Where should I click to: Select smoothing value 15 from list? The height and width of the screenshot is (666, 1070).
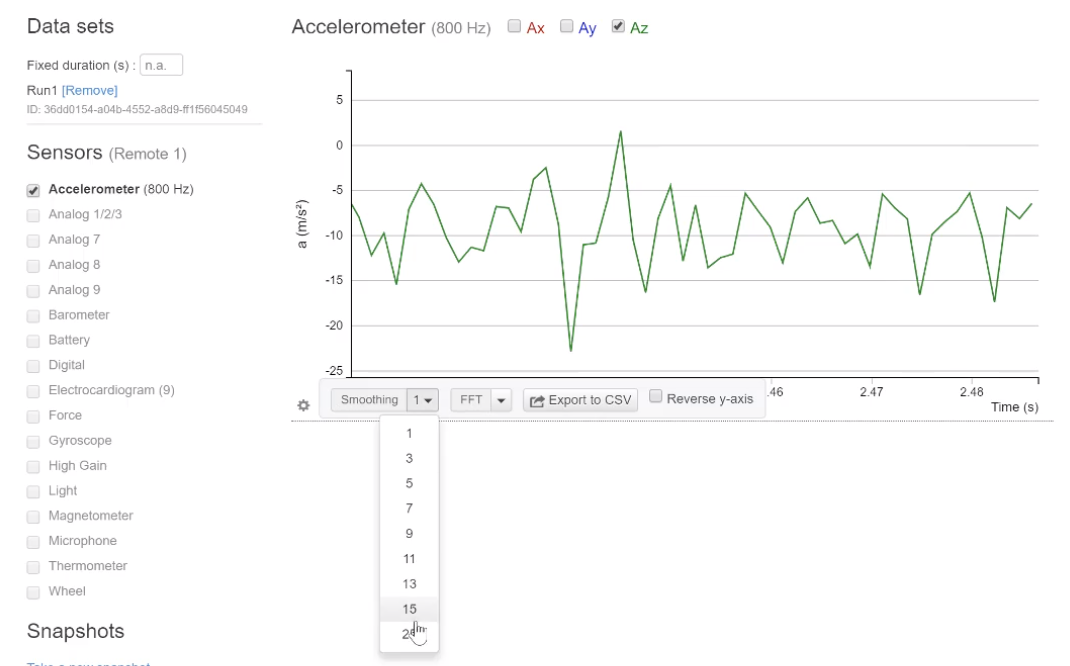pyautogui.click(x=409, y=609)
